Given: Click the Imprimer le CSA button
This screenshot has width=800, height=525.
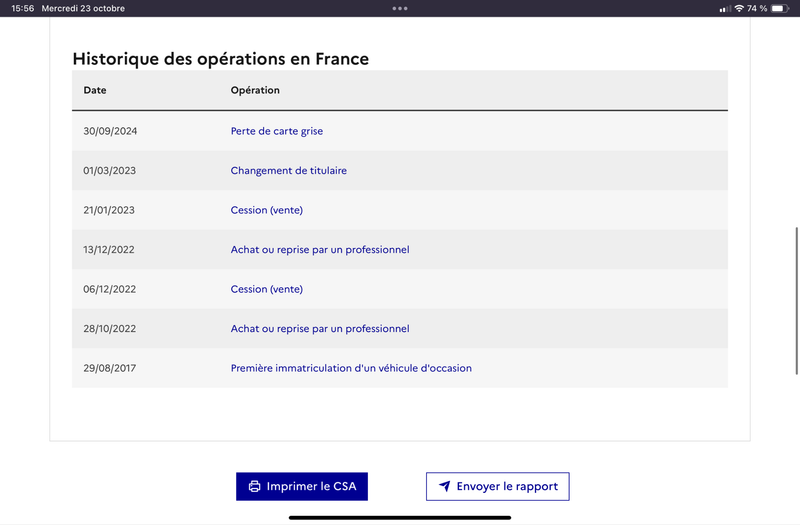Looking at the screenshot, I should click(302, 486).
